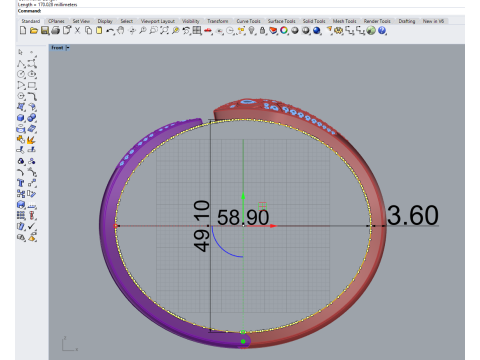Click the pointer arrow select icon
The width and height of the screenshot is (480, 360).
21,52
